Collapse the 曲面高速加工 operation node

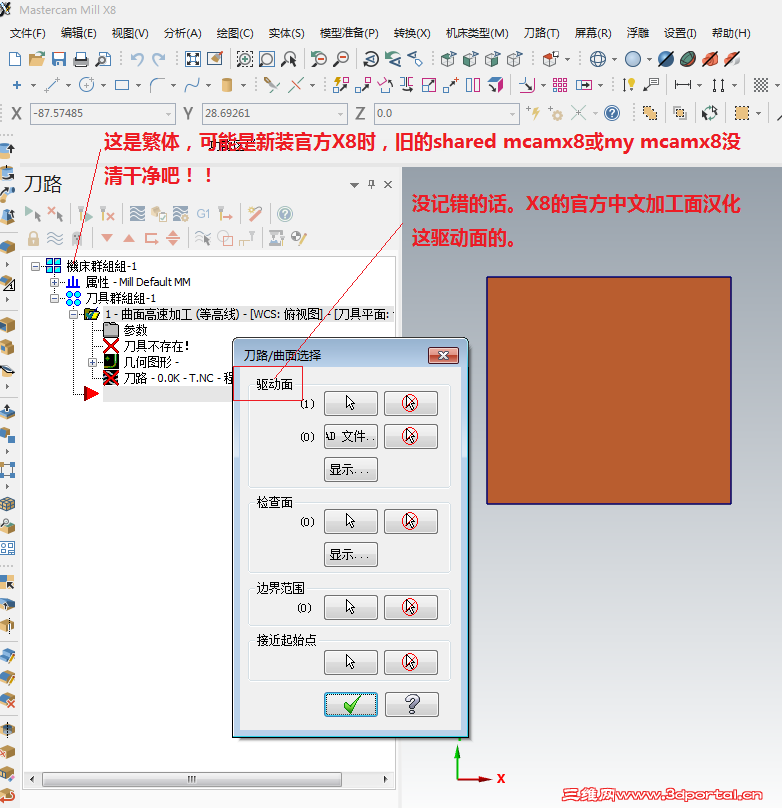(x=73, y=314)
